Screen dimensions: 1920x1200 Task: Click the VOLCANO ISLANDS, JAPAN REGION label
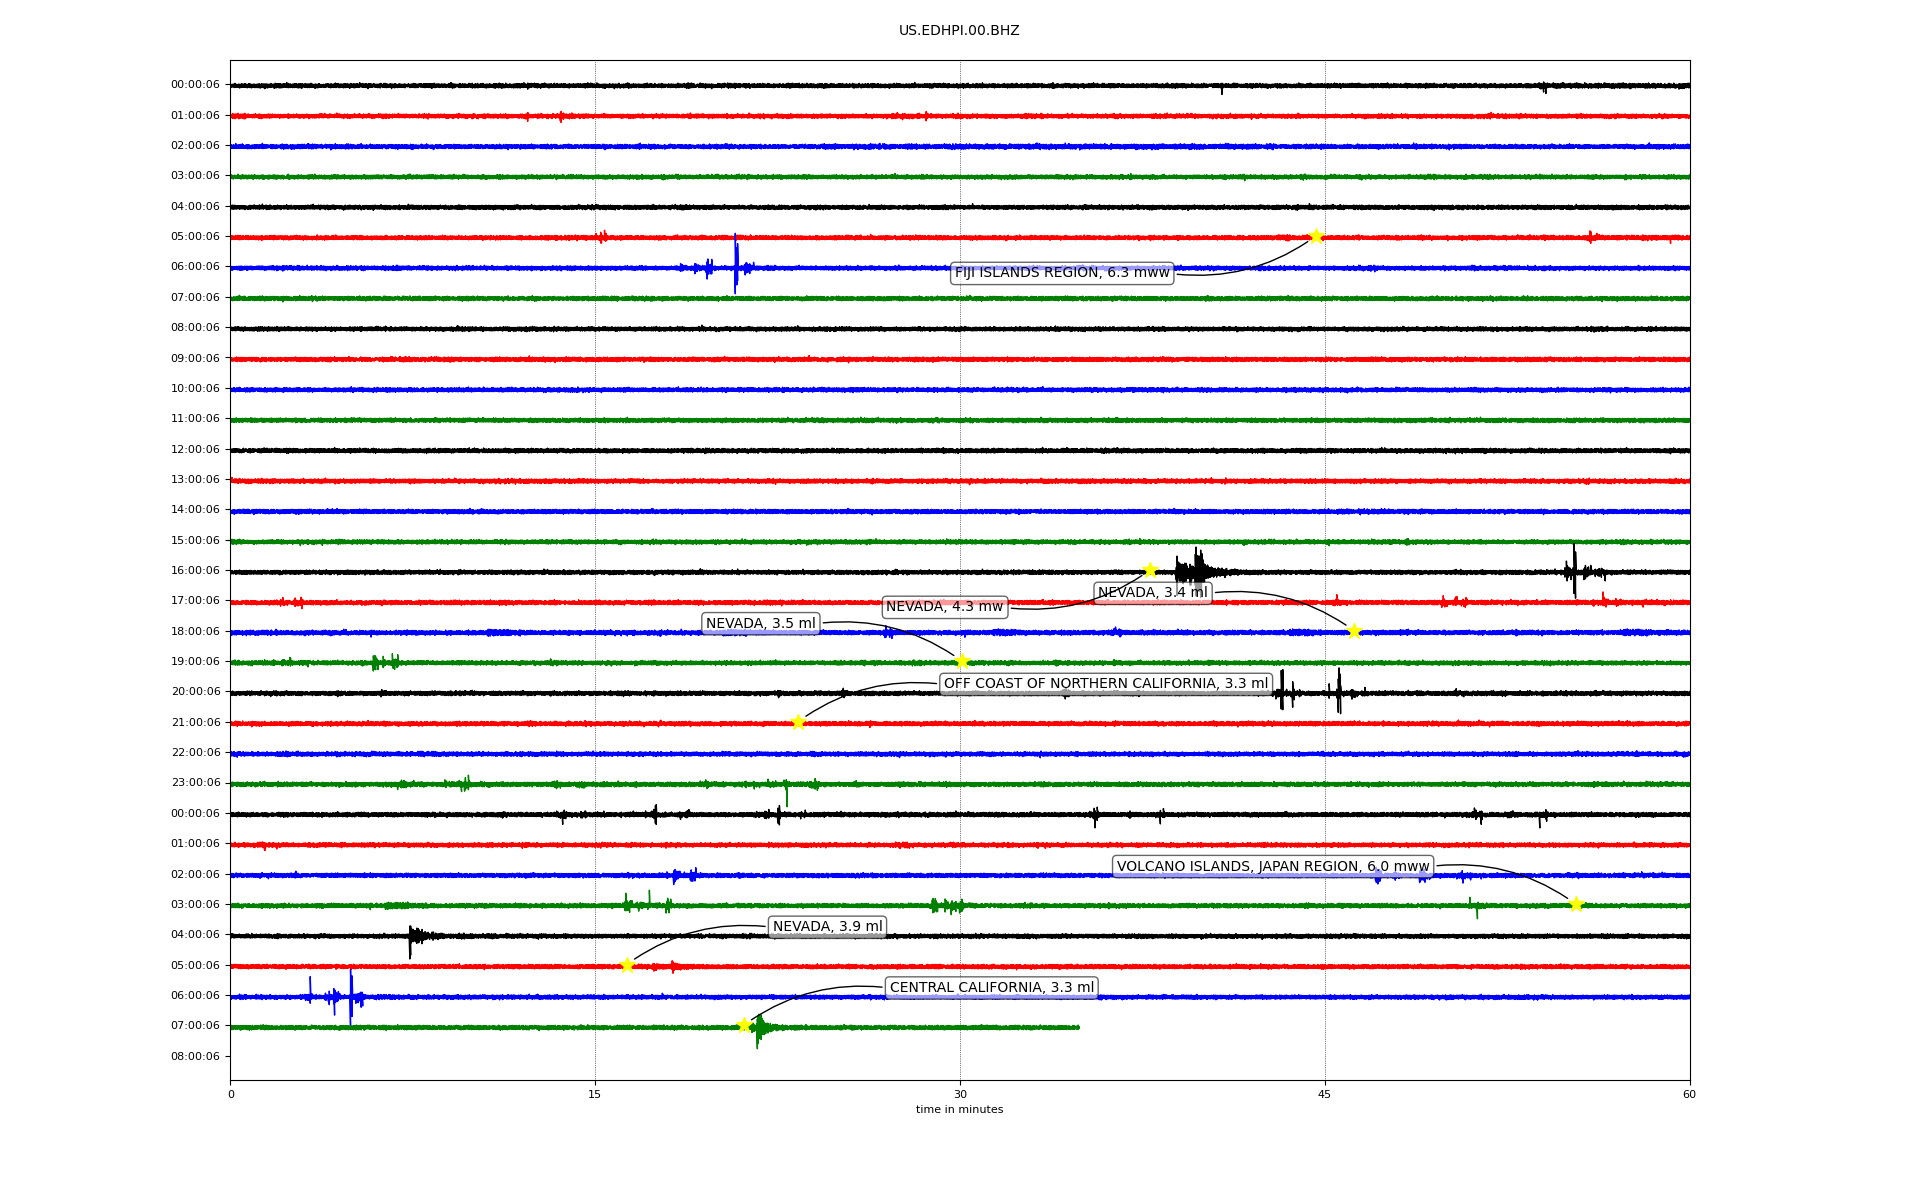point(1273,867)
